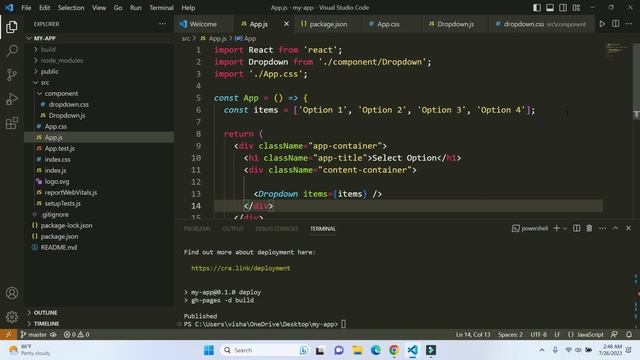
Task: Expand the build folder
Action: tap(99, 49)
